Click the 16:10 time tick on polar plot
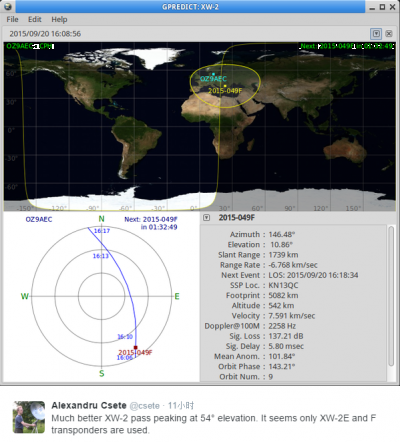Image resolution: width=400 pixels, height=442 pixels. click(x=125, y=337)
